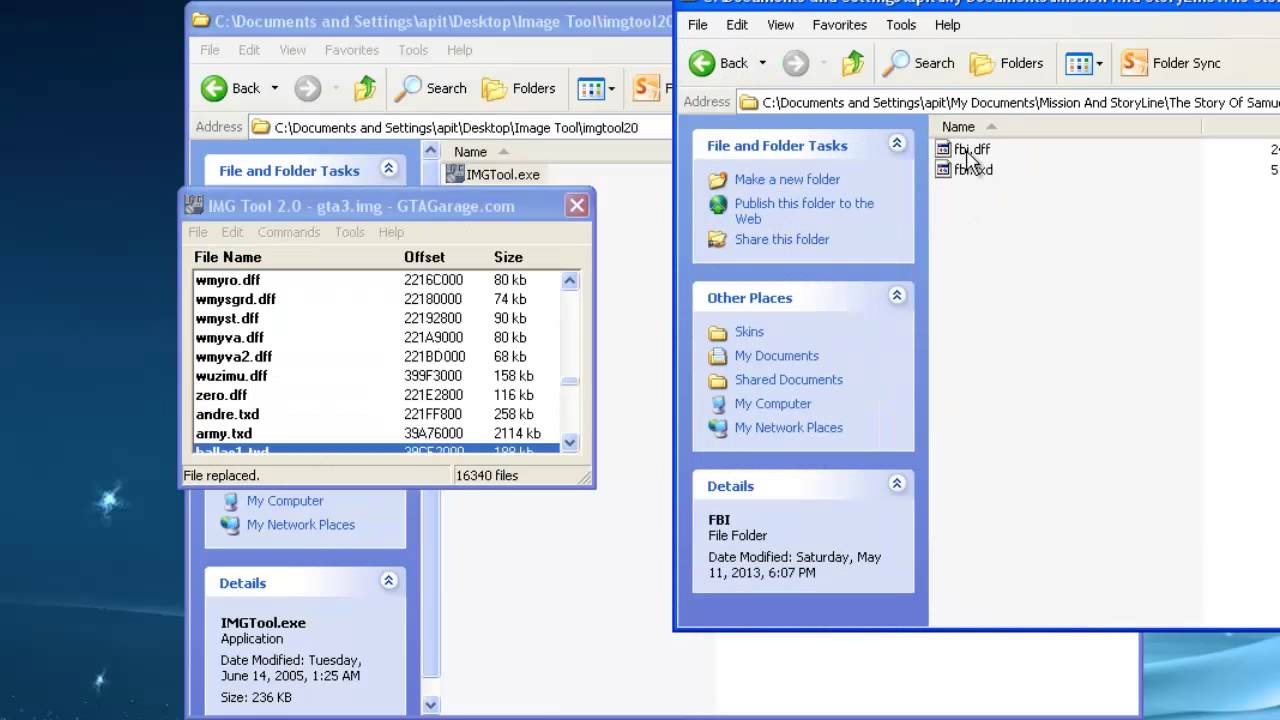
Task: Select wmysgrd.dff row in IMG Tool
Action: tap(376, 299)
